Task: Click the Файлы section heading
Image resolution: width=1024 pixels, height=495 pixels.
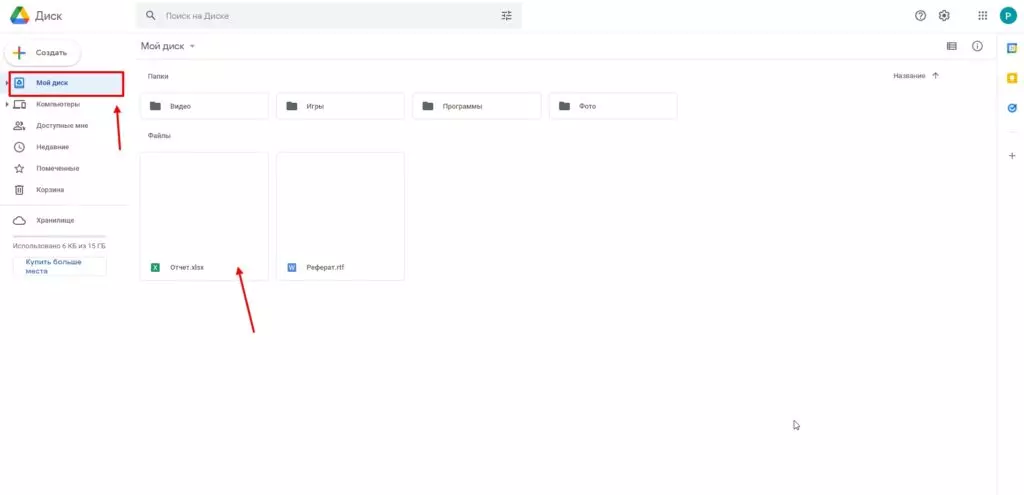Action: click(159, 136)
